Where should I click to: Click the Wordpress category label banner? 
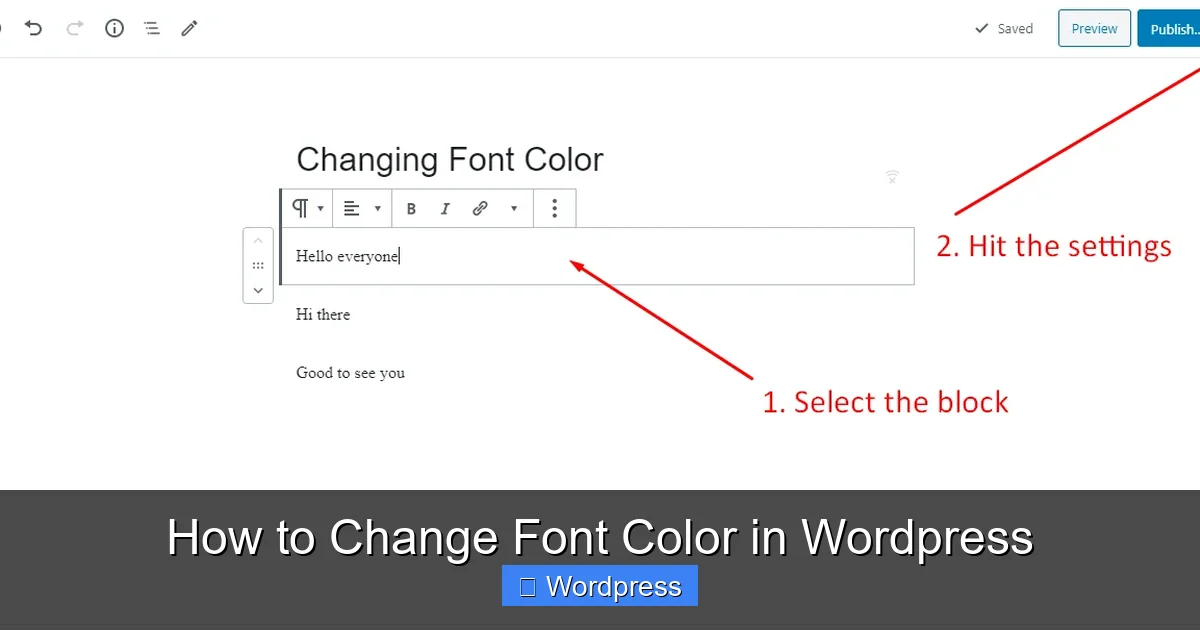(599, 585)
